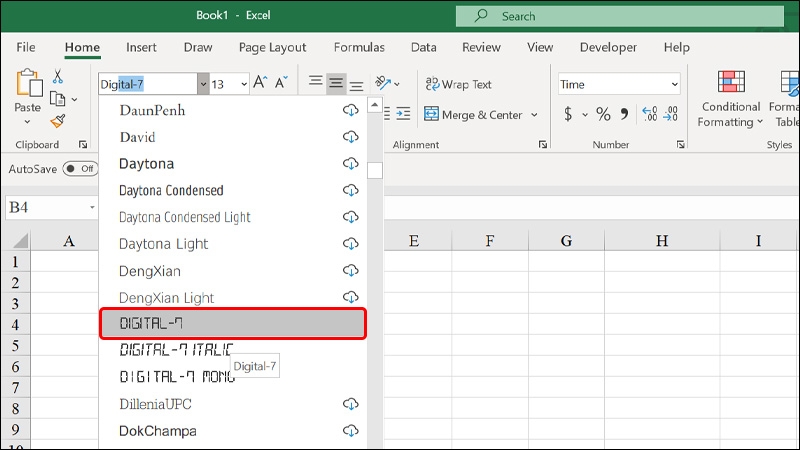This screenshot has width=800, height=450.
Task: Expand Merge & Center options arrow
Action: coord(534,115)
